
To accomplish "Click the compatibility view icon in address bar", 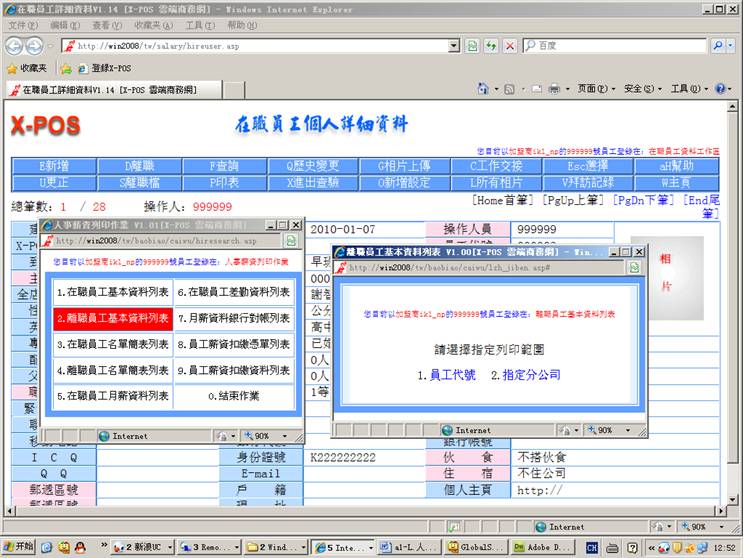I will pyautogui.click(x=472, y=46).
